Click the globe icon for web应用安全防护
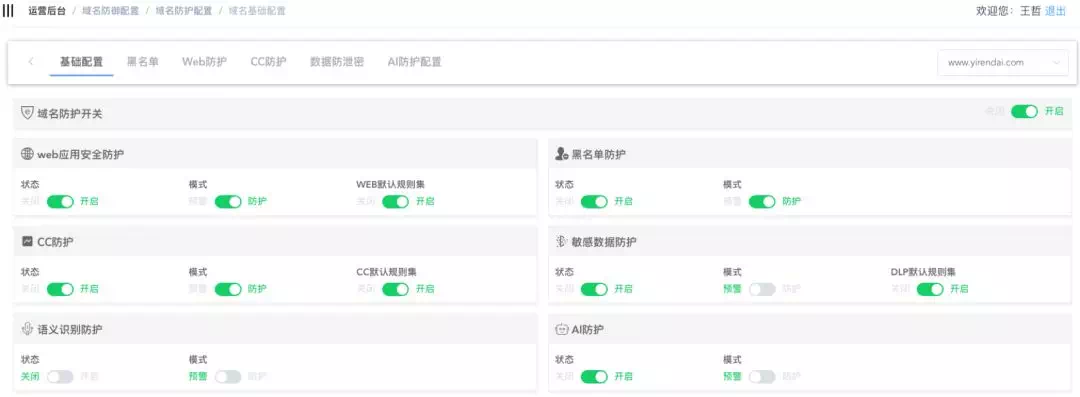Viewport: 1080px width, 397px height. [x=28, y=154]
